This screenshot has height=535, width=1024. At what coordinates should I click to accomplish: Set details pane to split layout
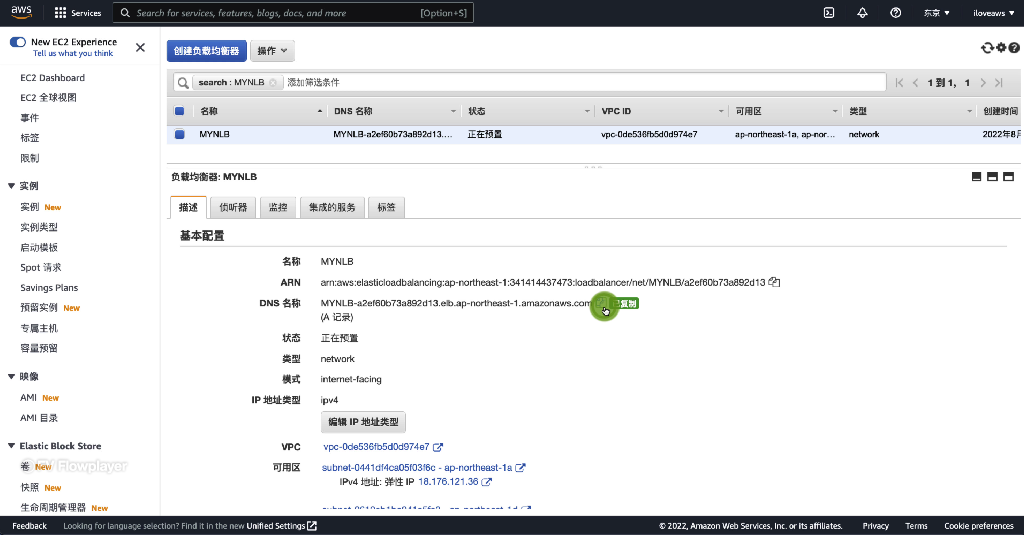(992, 176)
